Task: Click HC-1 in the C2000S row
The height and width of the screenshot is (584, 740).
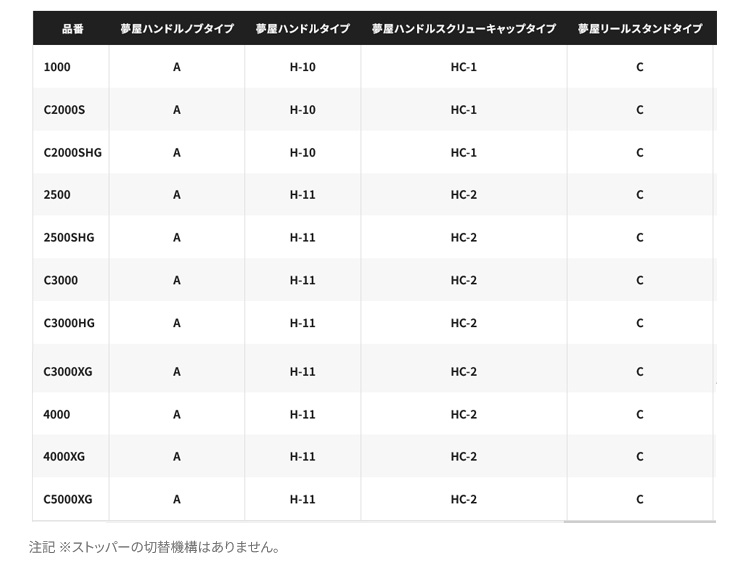Action: click(x=463, y=110)
